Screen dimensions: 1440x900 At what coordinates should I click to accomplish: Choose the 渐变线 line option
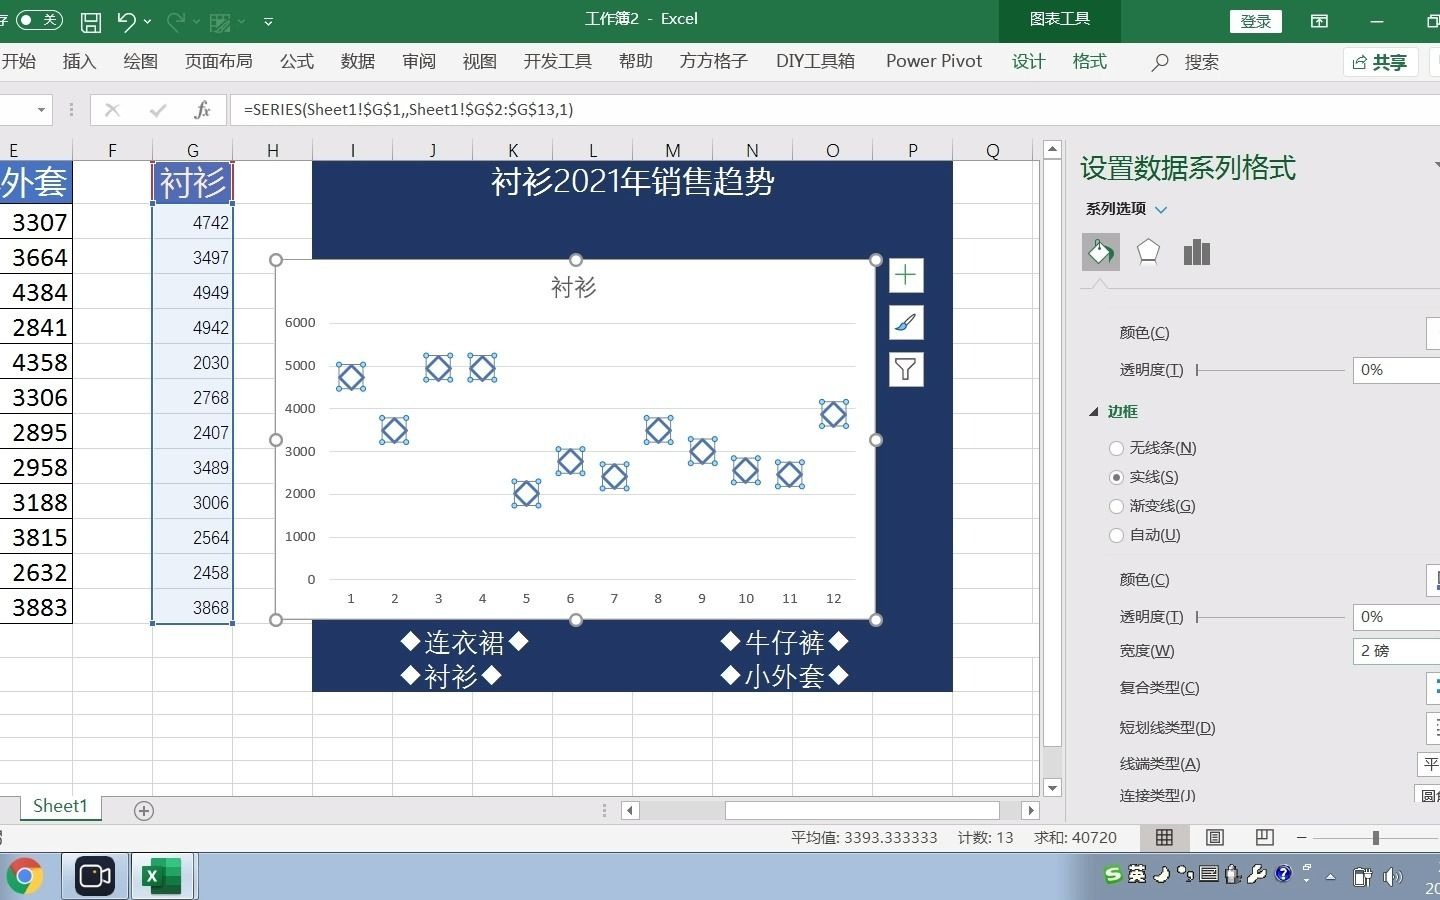(1116, 506)
